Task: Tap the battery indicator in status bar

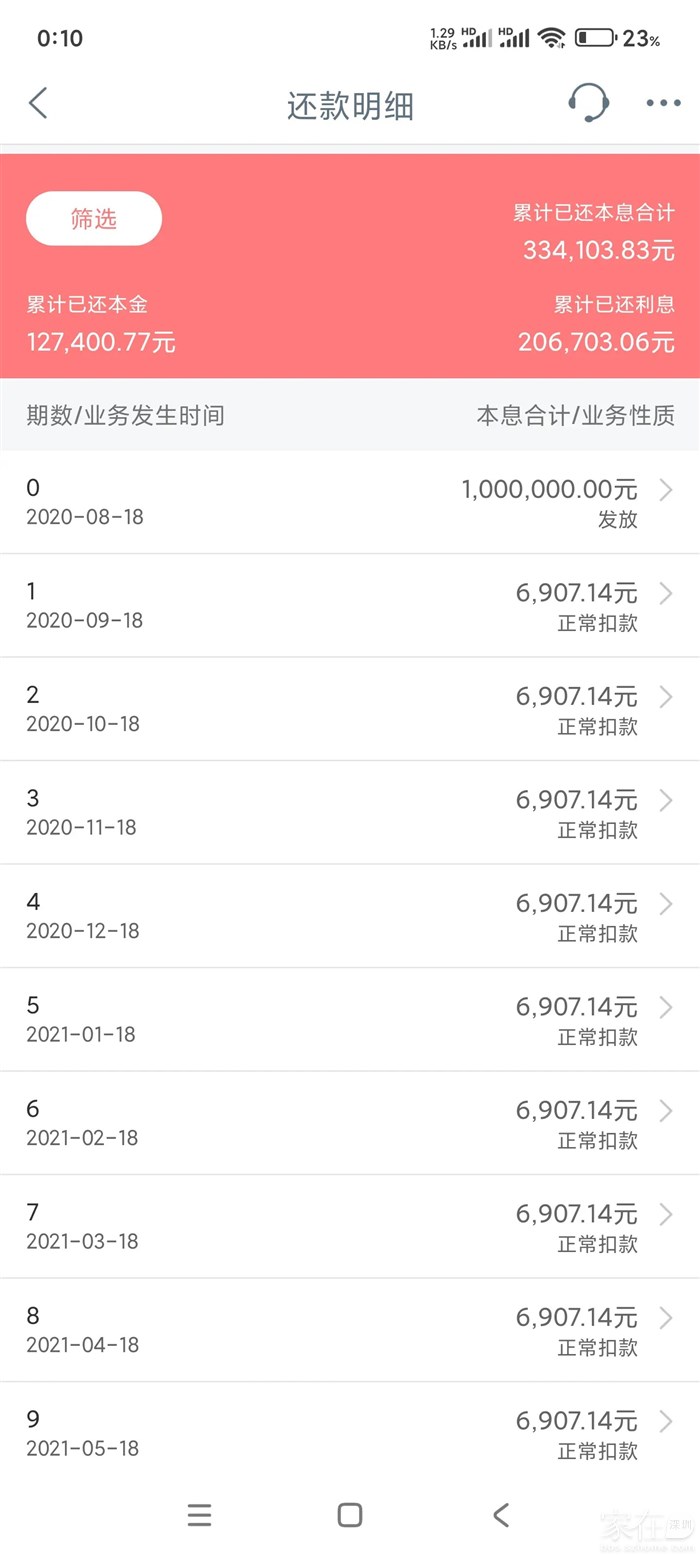Action: 594,39
